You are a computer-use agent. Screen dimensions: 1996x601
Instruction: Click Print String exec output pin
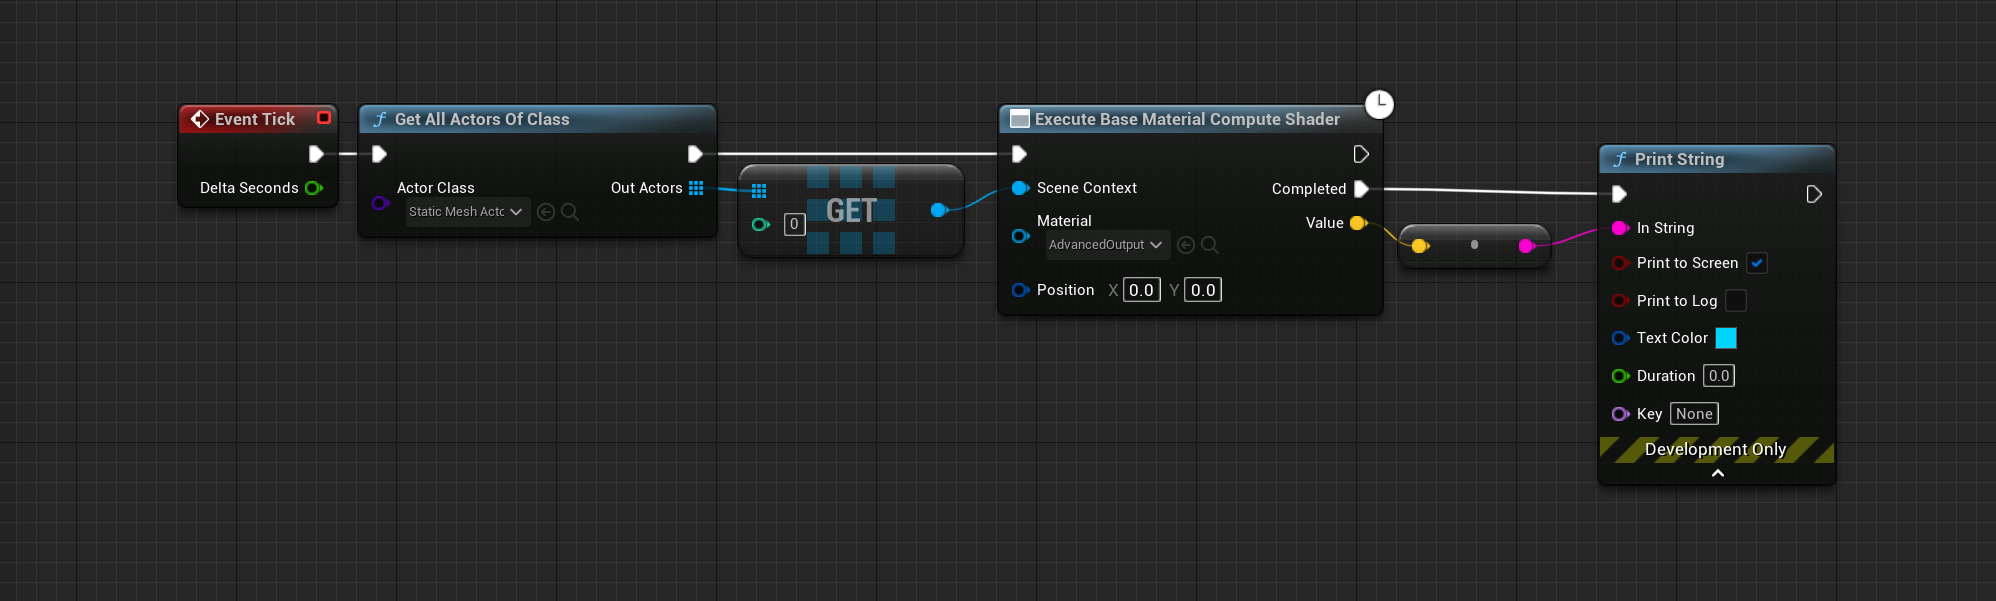(1814, 194)
